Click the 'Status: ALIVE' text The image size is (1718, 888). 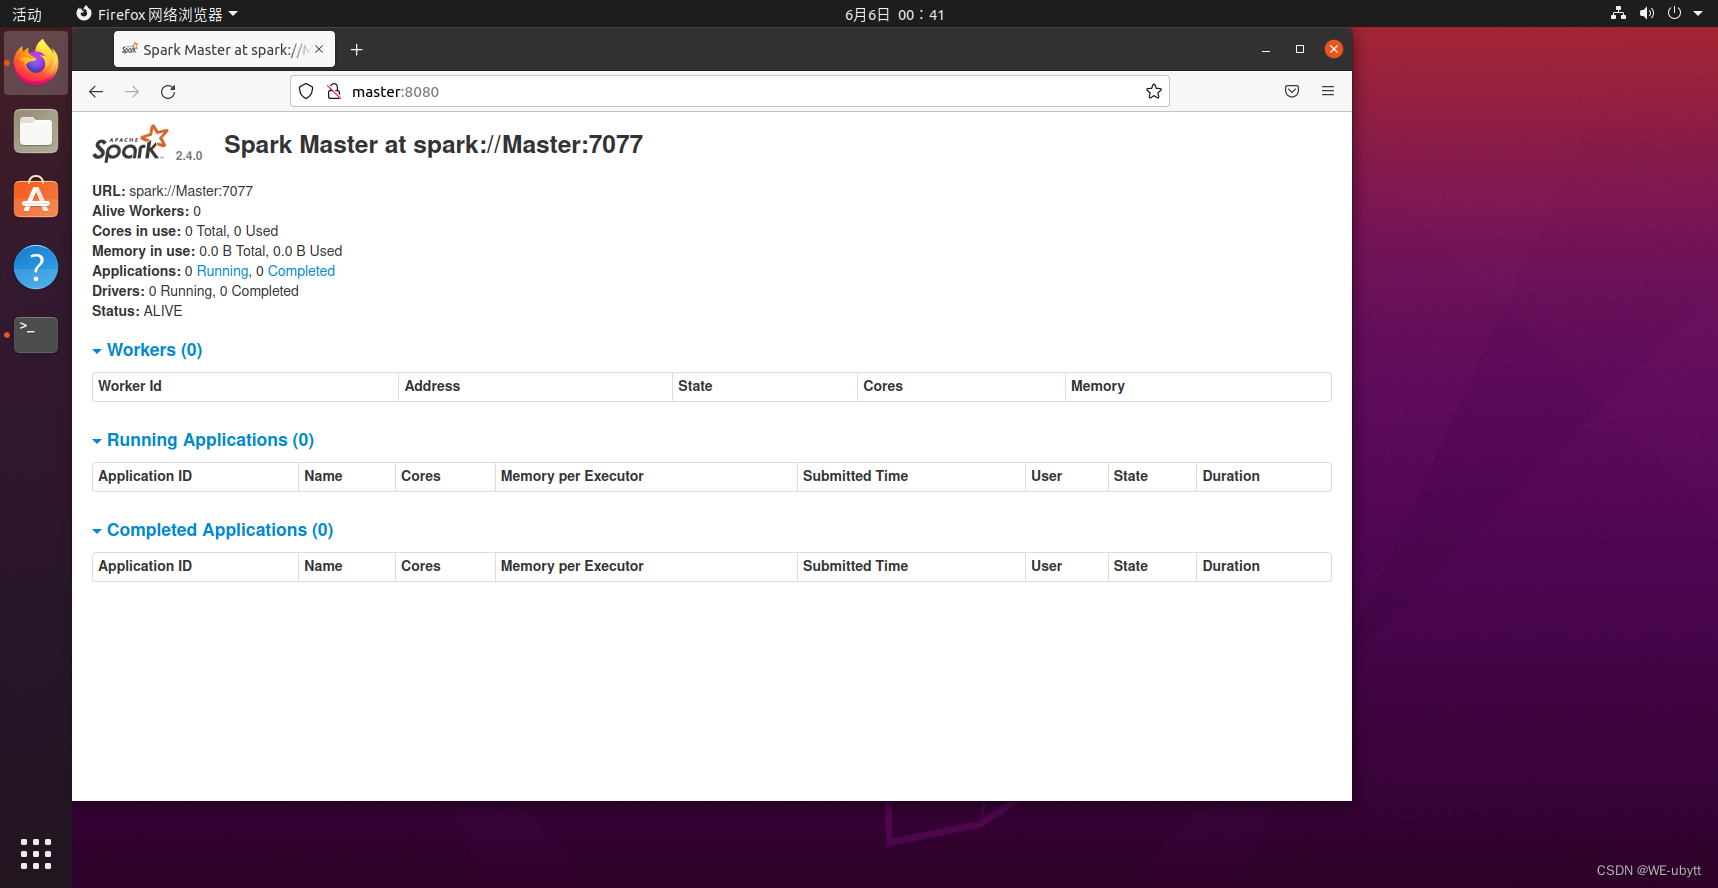coord(137,311)
